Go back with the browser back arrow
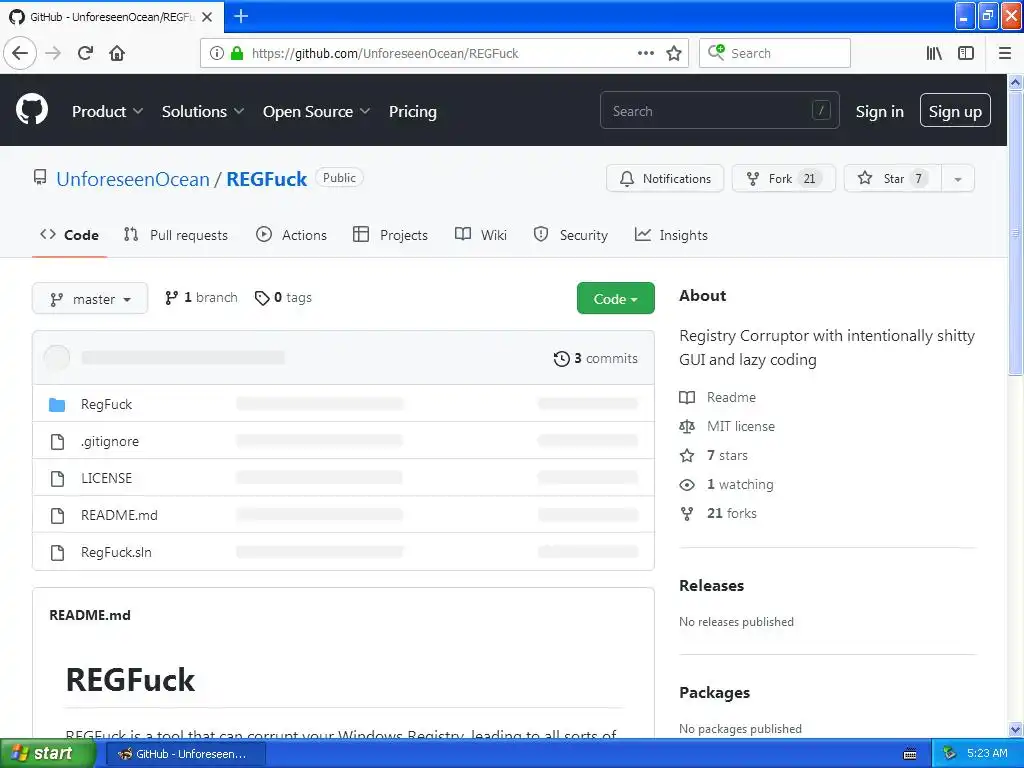The height and width of the screenshot is (768, 1024). (x=20, y=53)
